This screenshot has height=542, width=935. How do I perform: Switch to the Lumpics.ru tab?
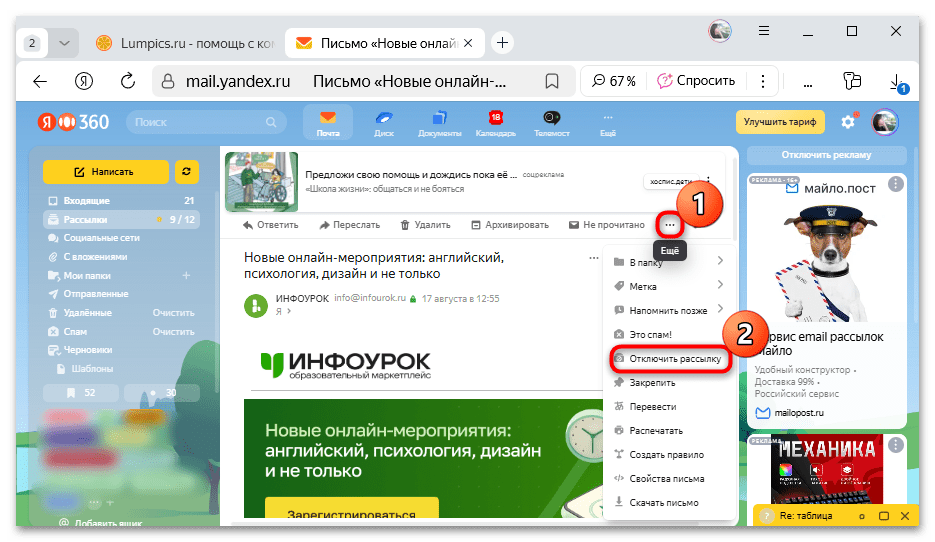coord(185,43)
